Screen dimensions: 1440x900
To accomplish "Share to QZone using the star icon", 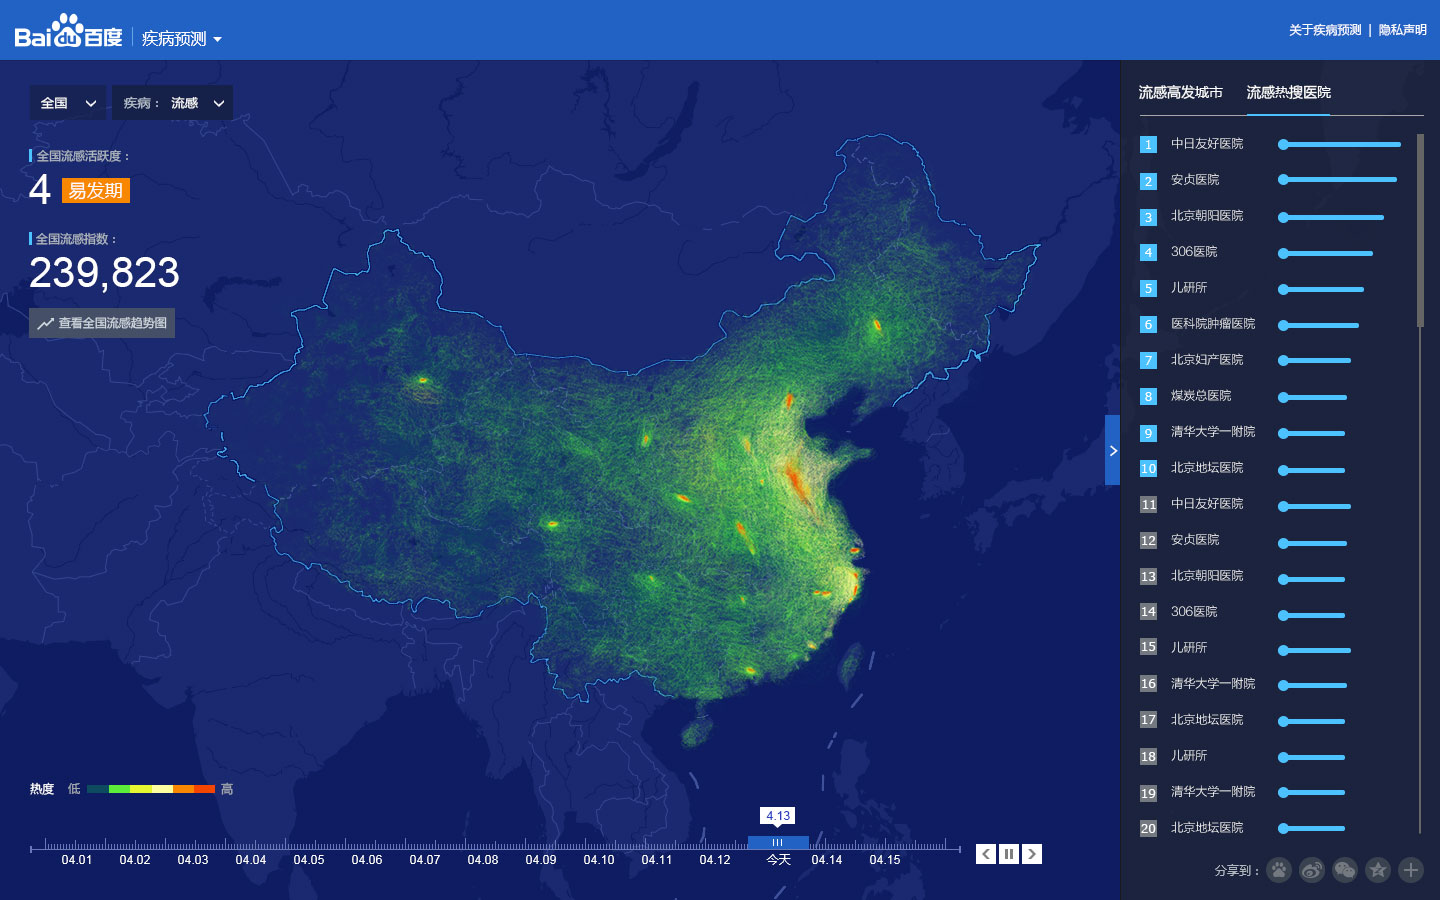I will tap(1378, 870).
